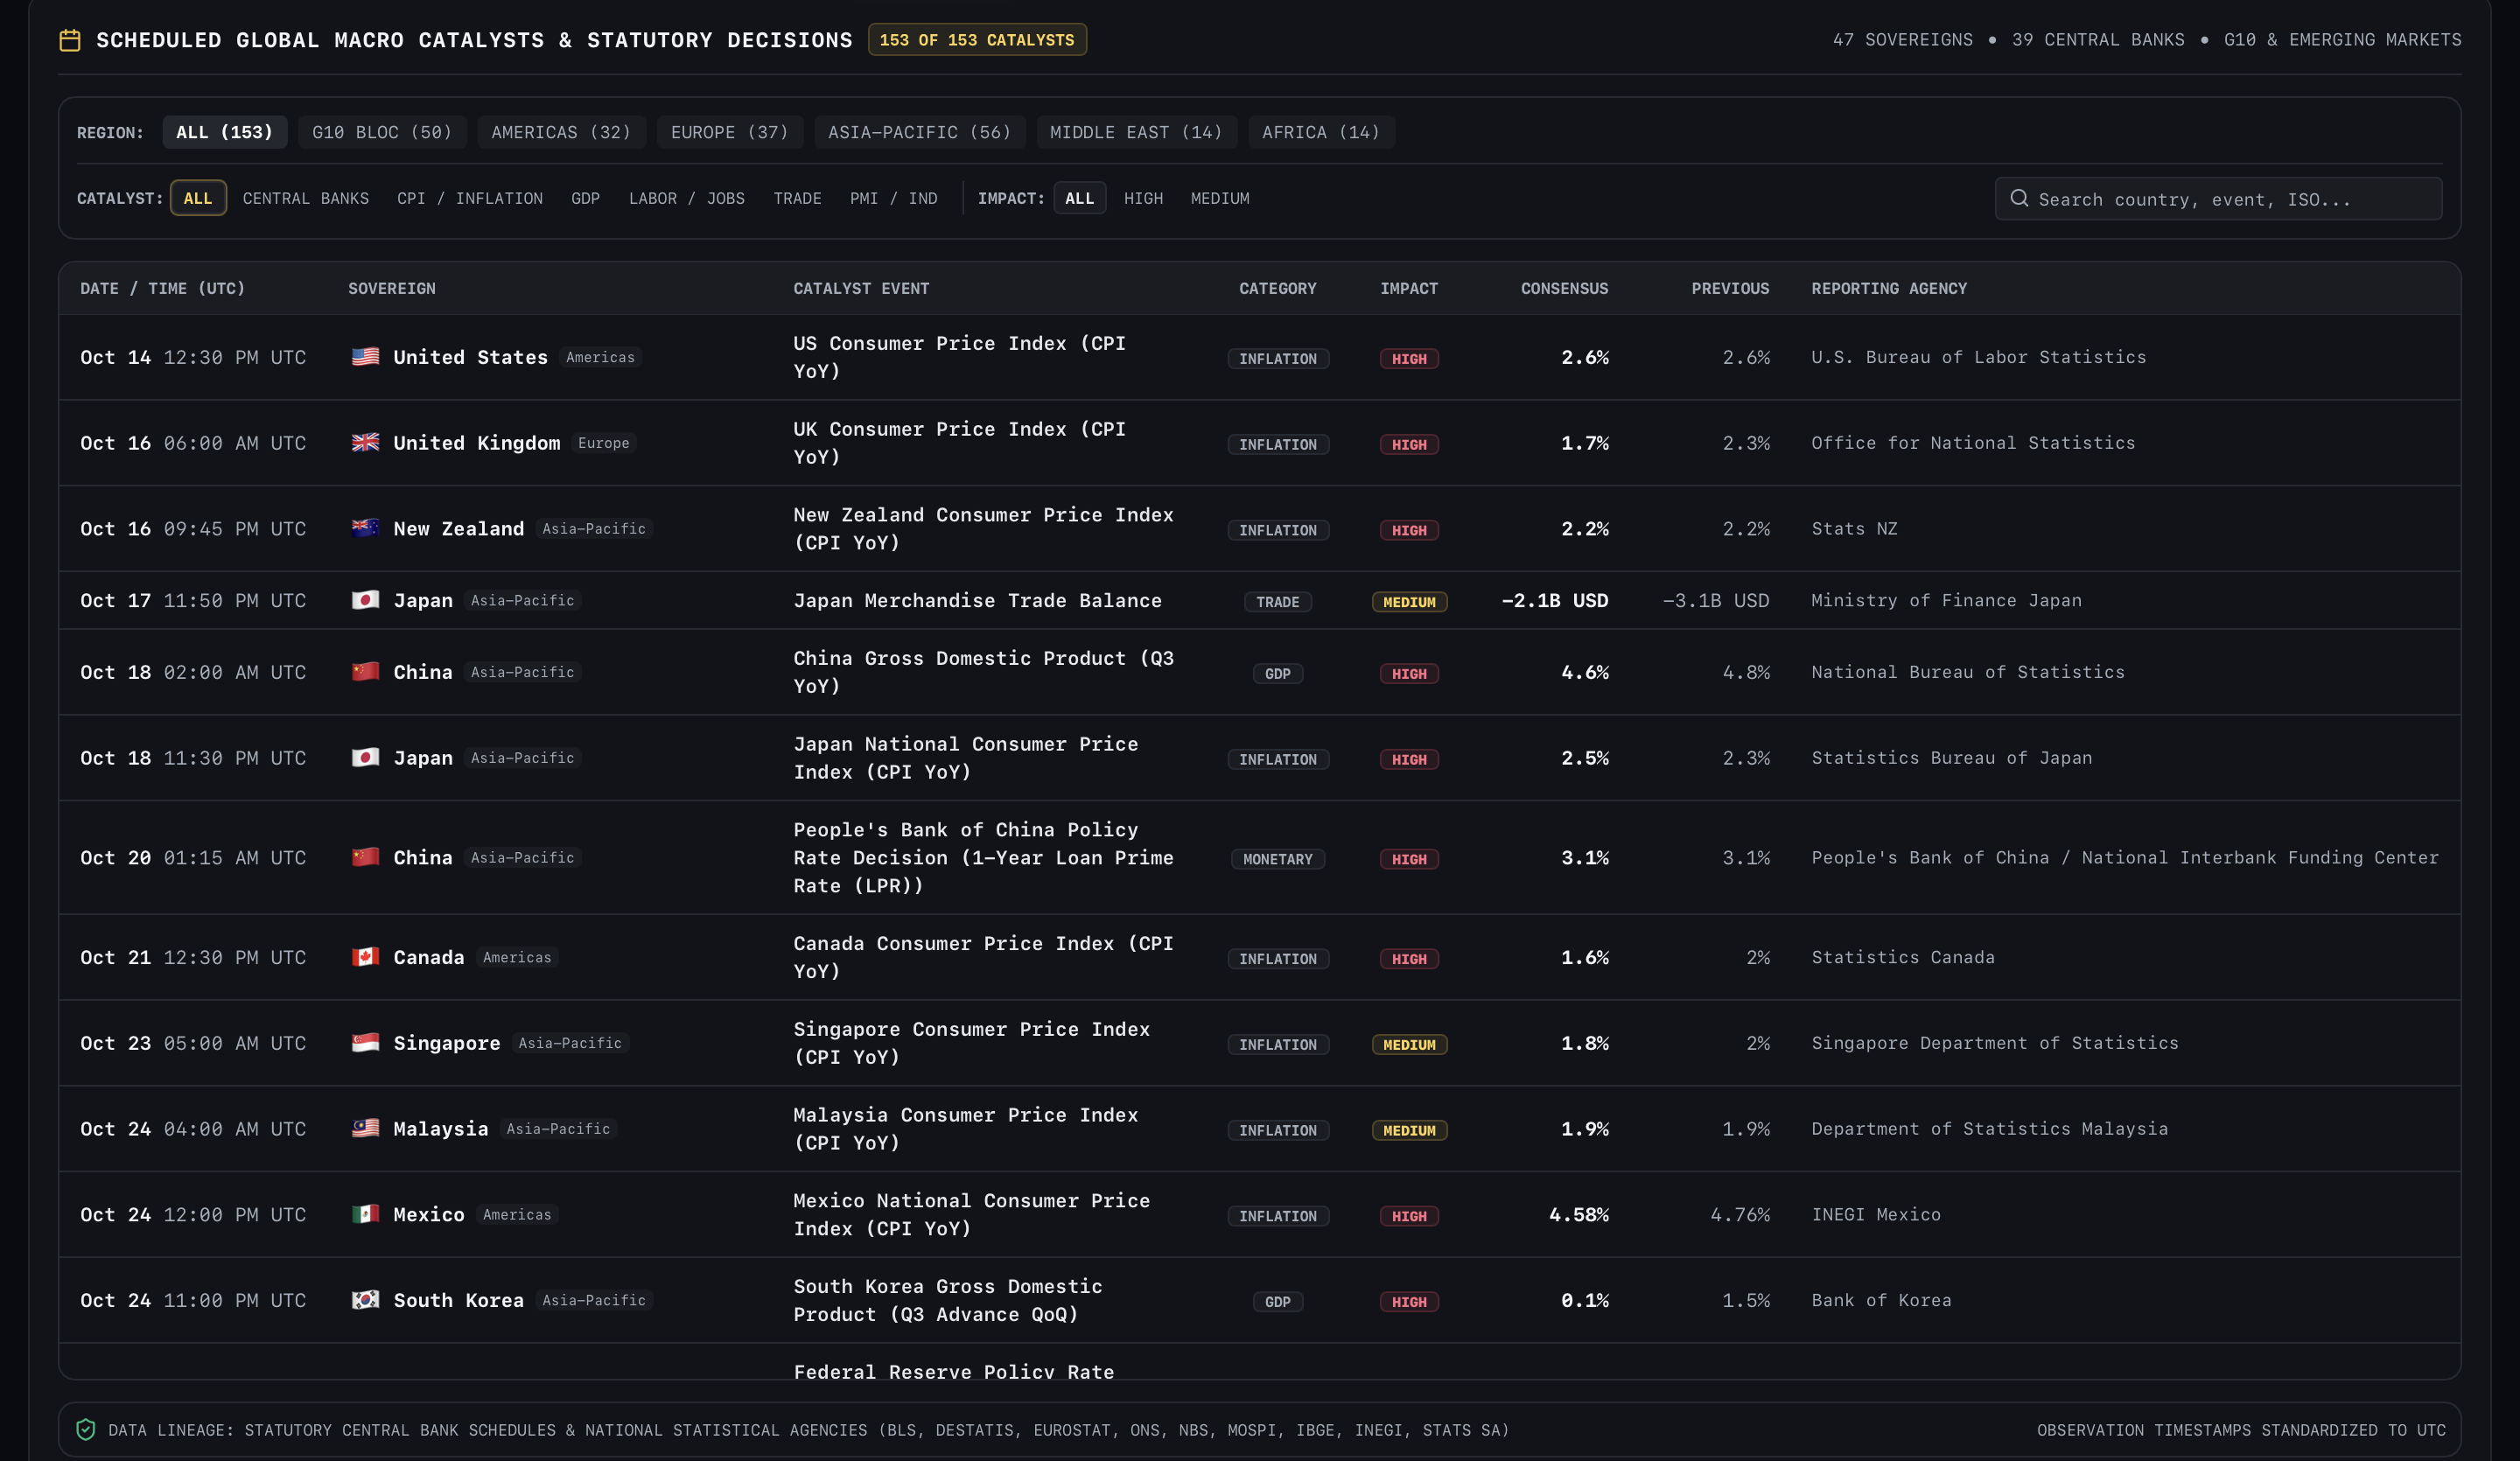2520x1461 pixels.
Task: Filter by AFRICA (14) region
Action: pyautogui.click(x=1321, y=132)
